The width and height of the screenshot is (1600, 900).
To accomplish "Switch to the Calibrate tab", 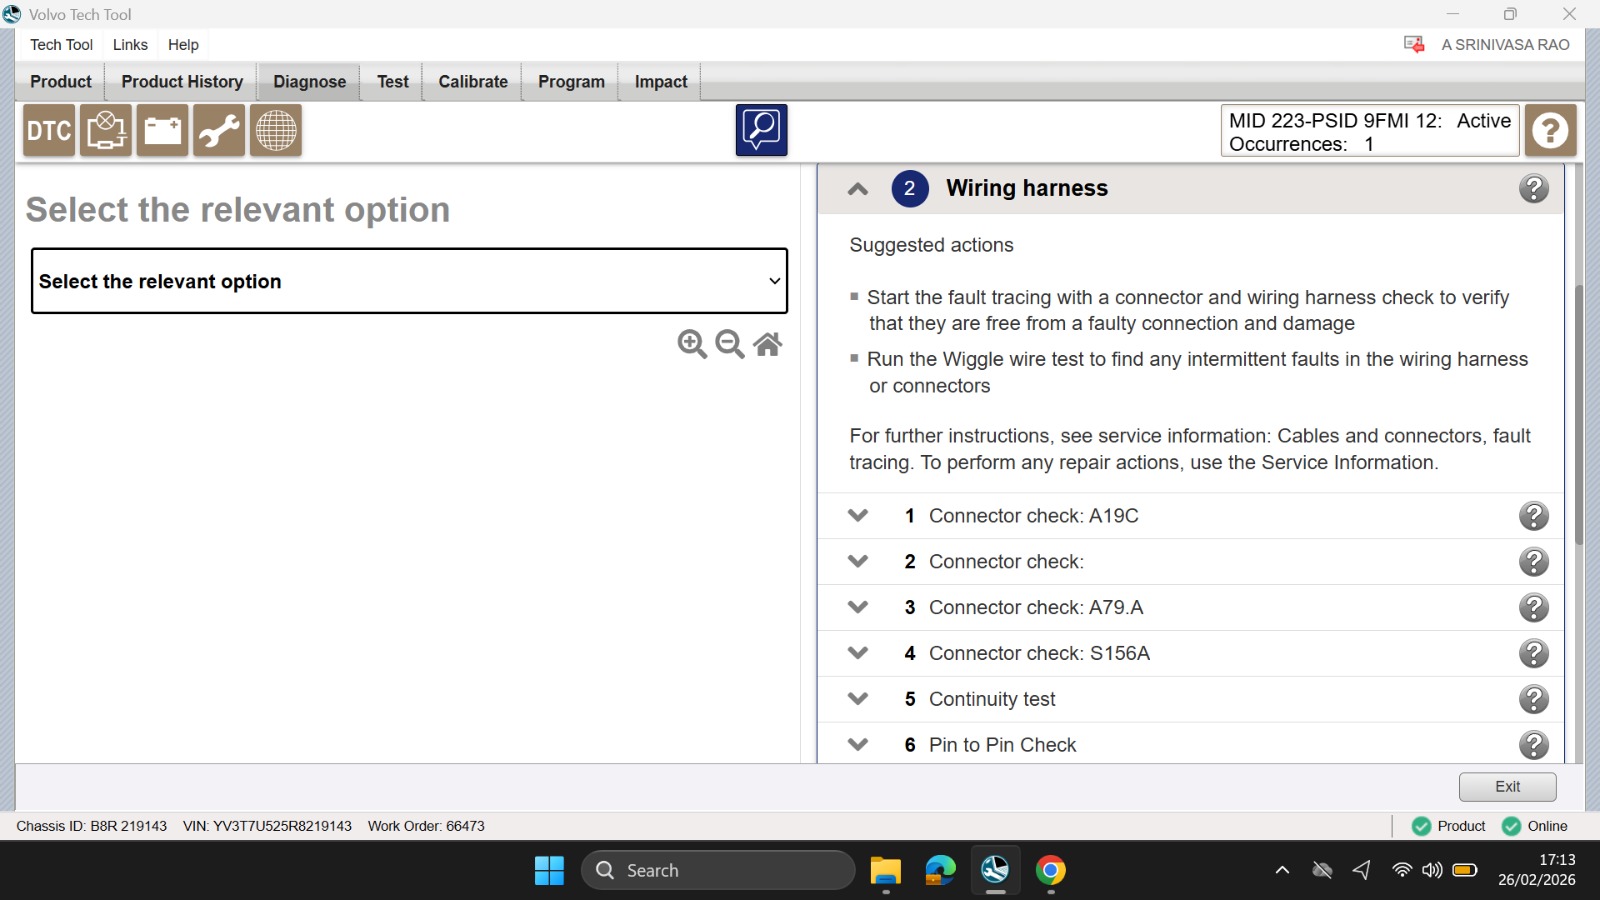I will coord(473,82).
